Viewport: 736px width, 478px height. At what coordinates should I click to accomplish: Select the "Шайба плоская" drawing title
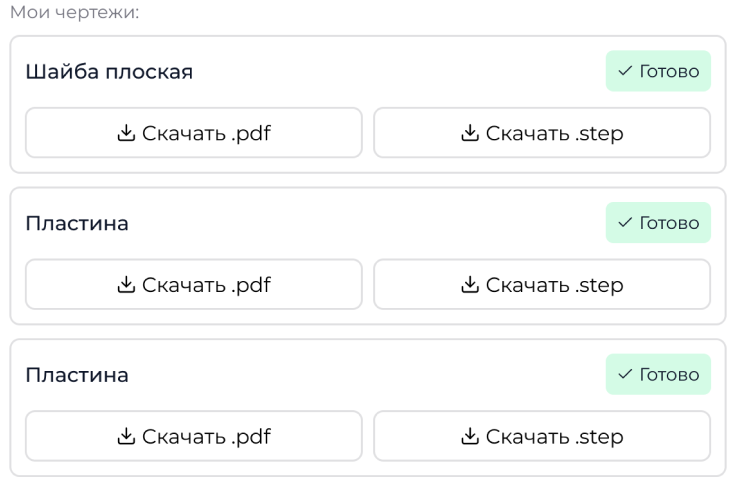(x=109, y=72)
